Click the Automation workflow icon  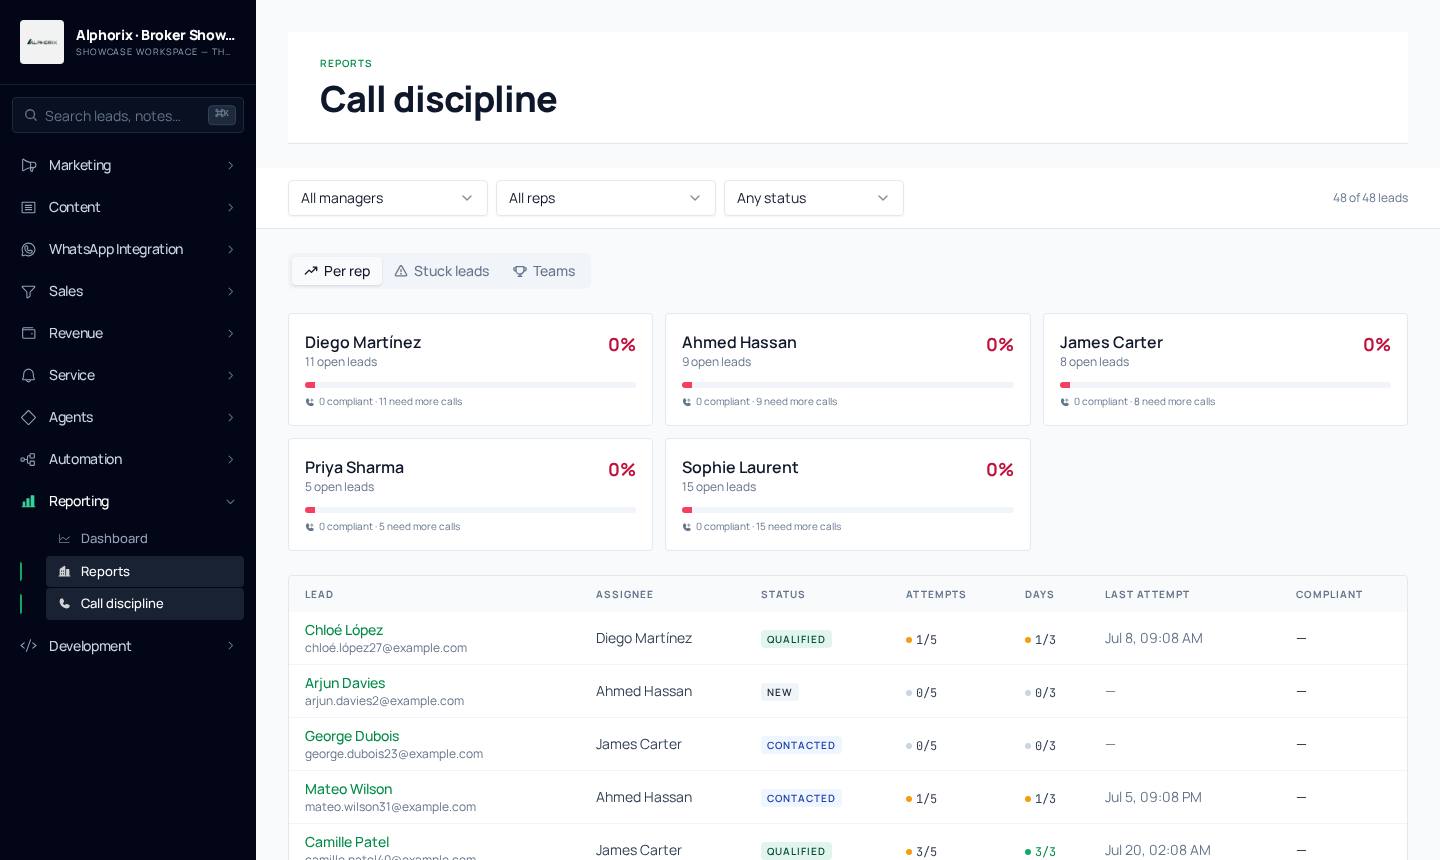pyautogui.click(x=29, y=459)
